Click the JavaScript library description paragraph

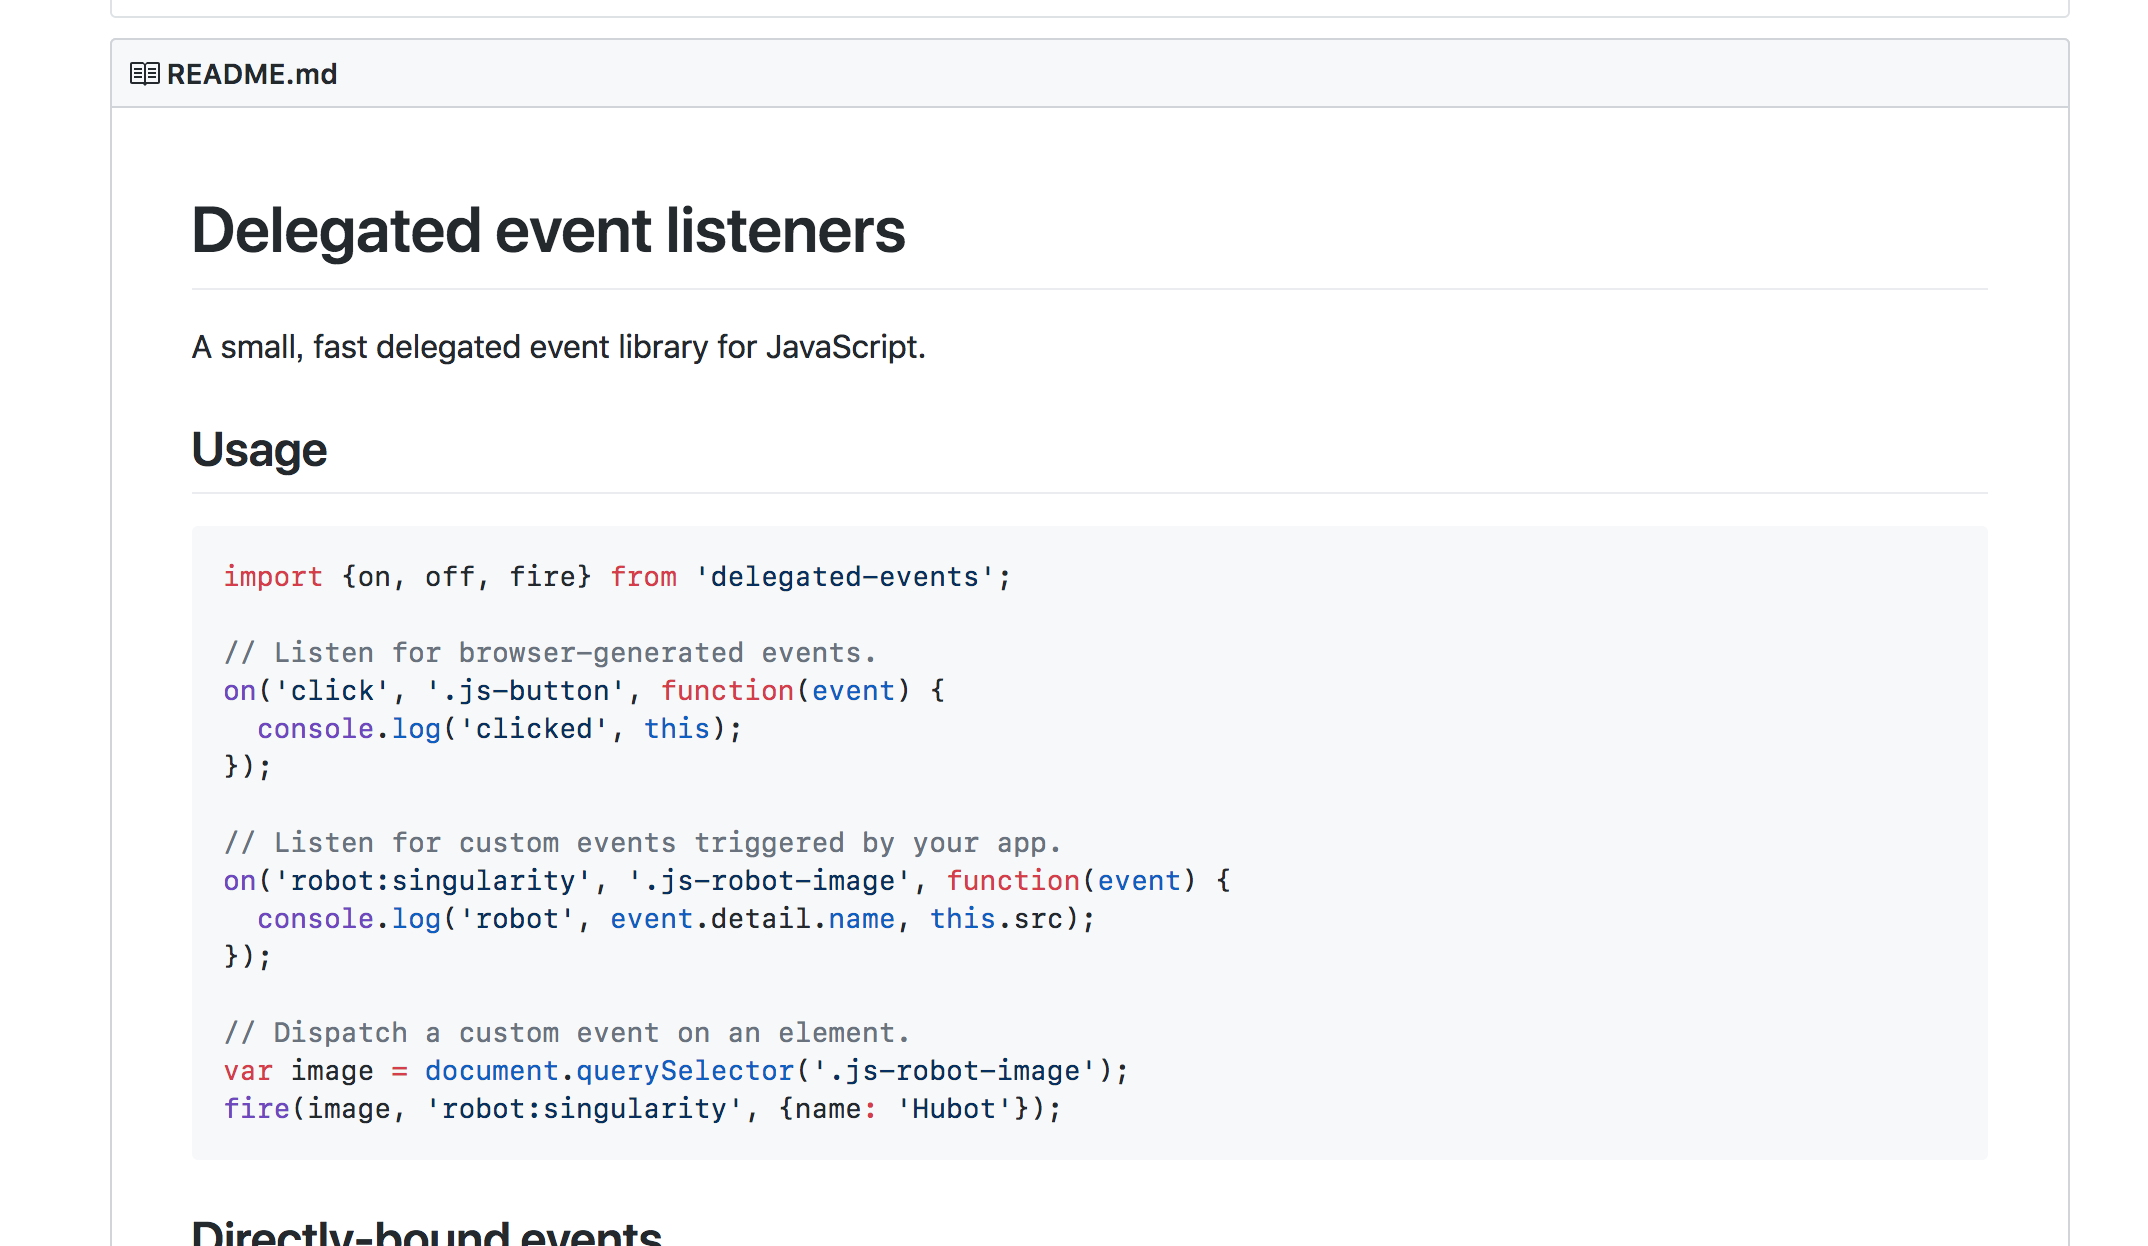click(x=558, y=347)
